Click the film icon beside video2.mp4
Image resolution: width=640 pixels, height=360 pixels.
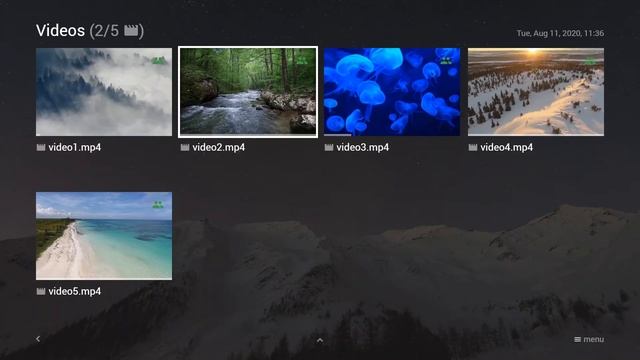(x=185, y=147)
